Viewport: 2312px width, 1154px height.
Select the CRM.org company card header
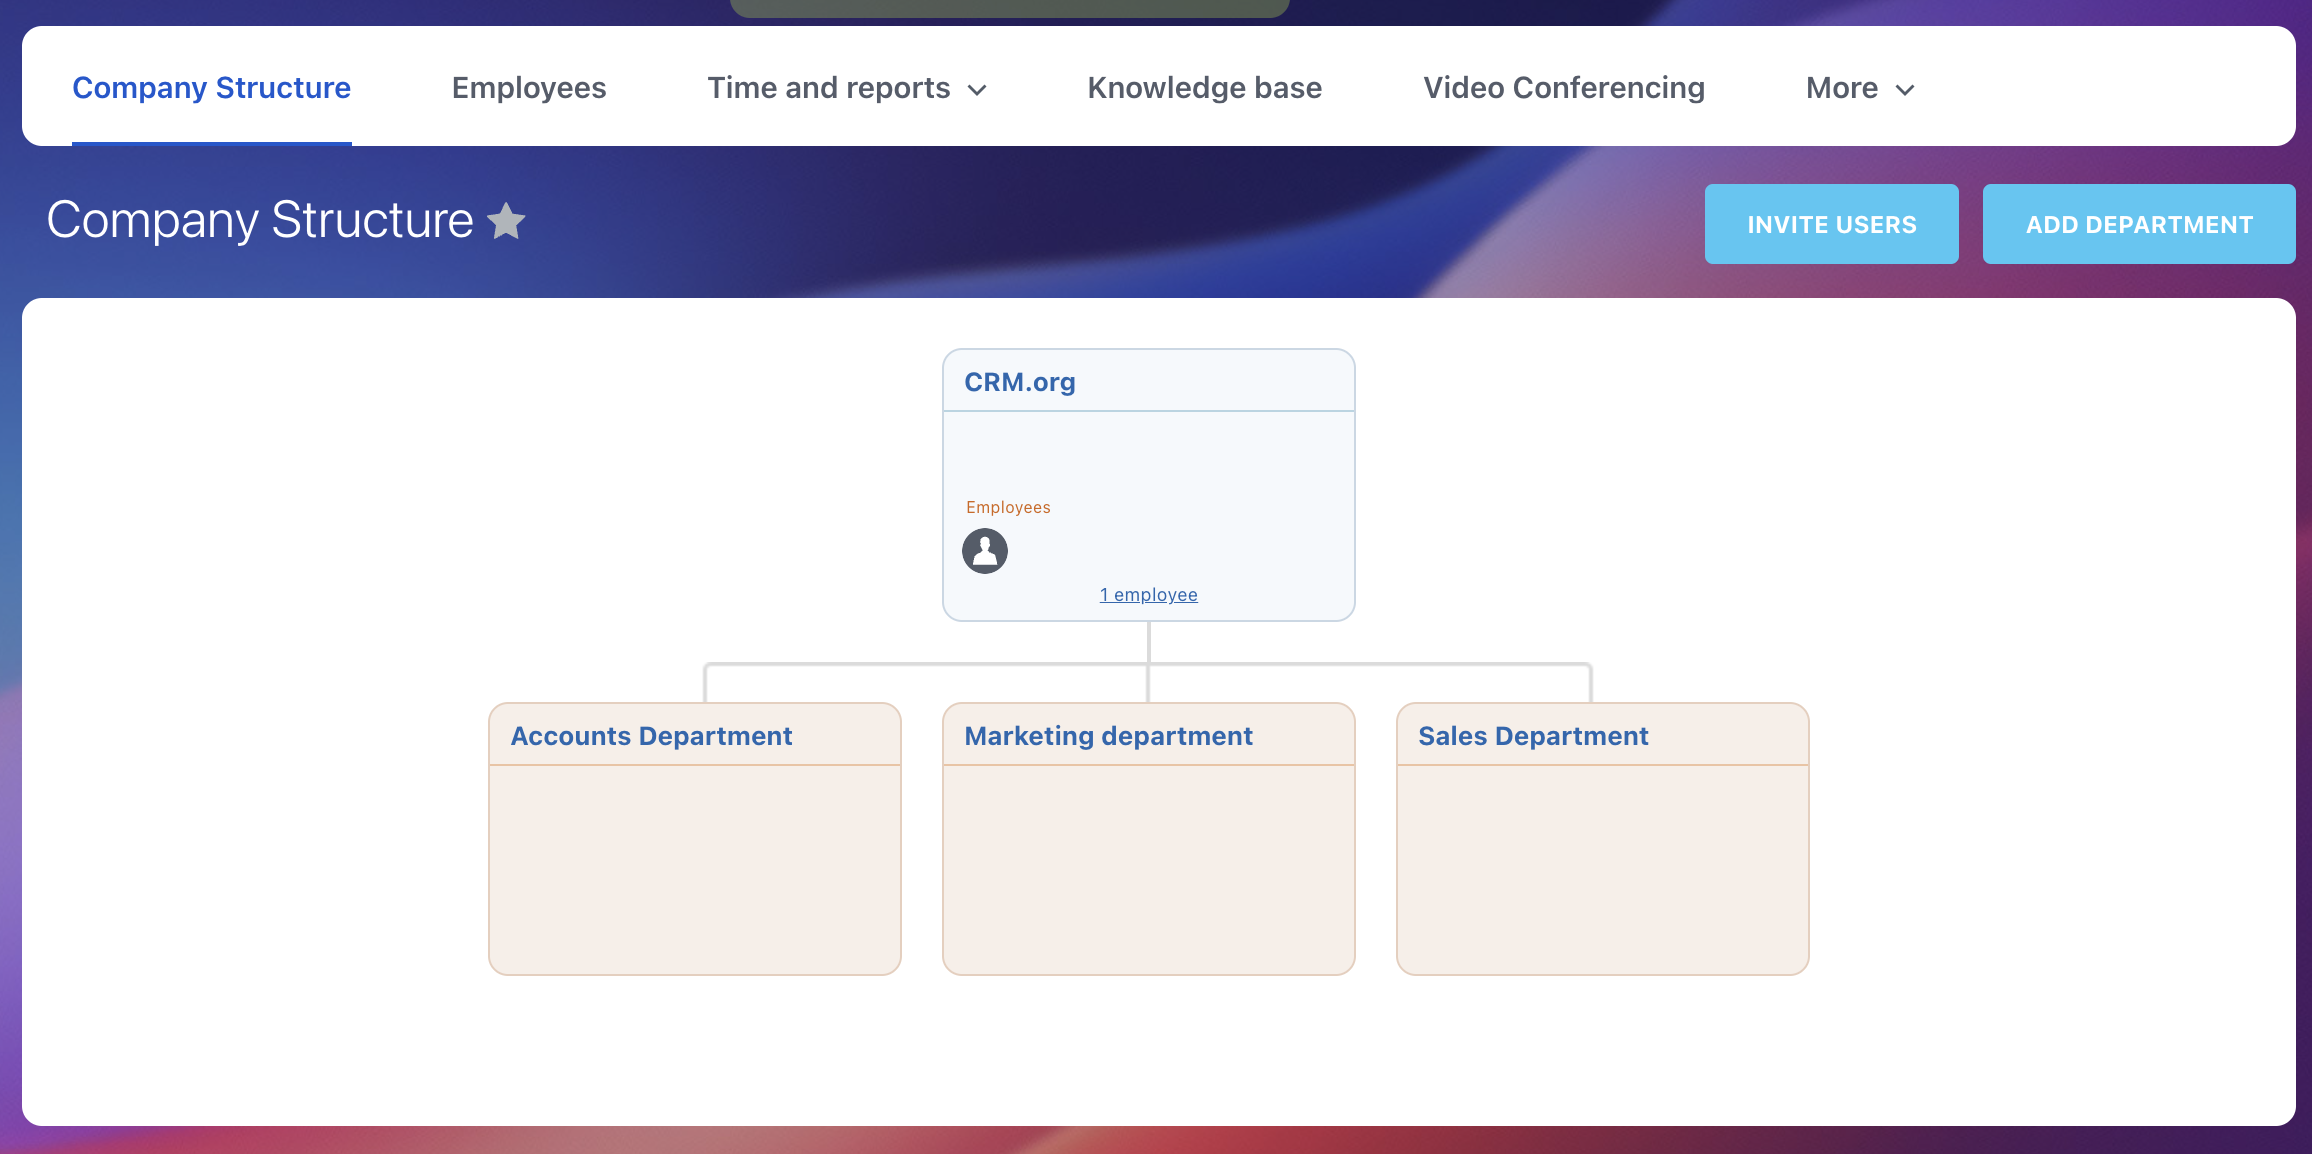point(1019,381)
